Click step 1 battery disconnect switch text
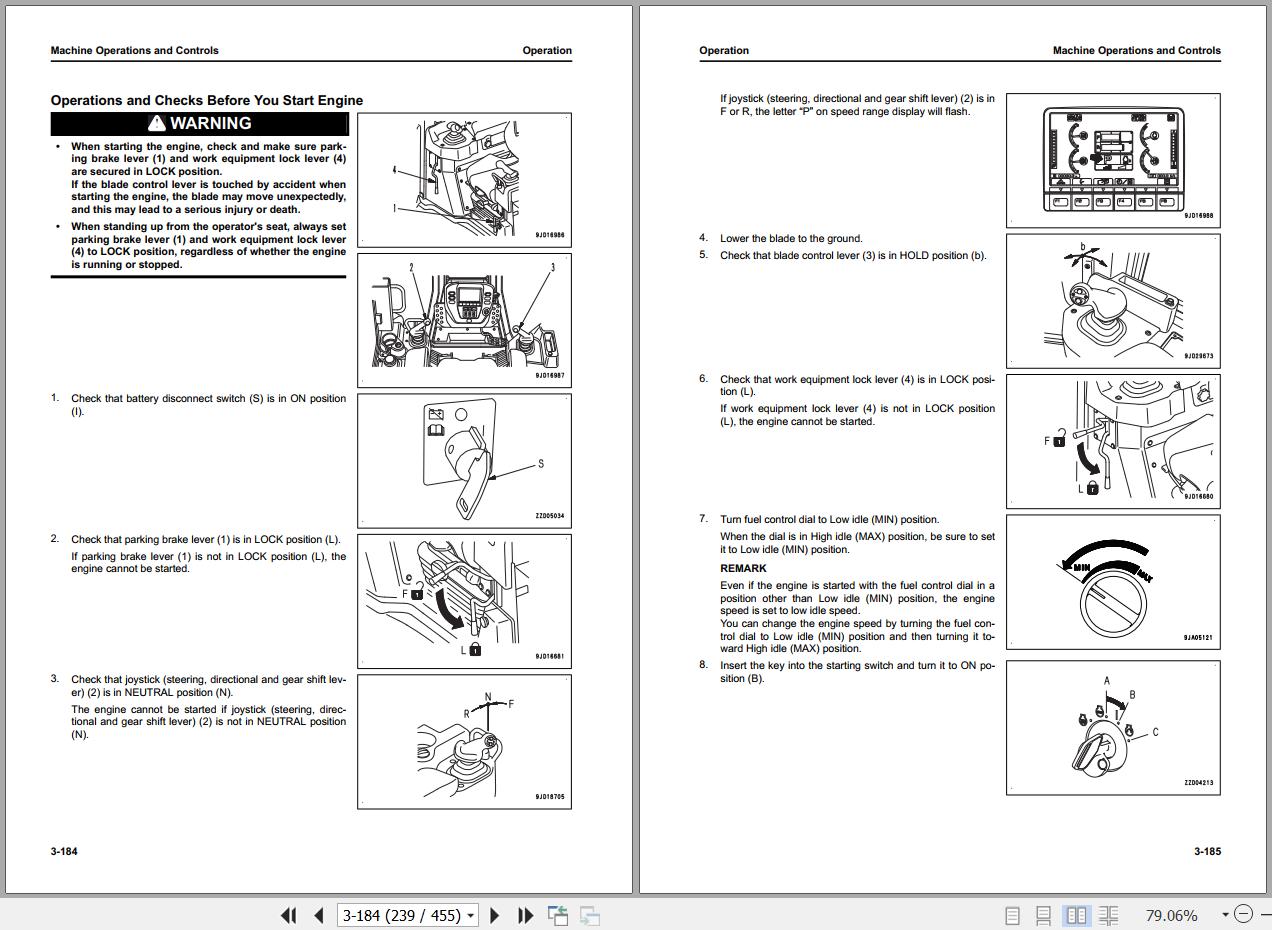 pos(208,405)
